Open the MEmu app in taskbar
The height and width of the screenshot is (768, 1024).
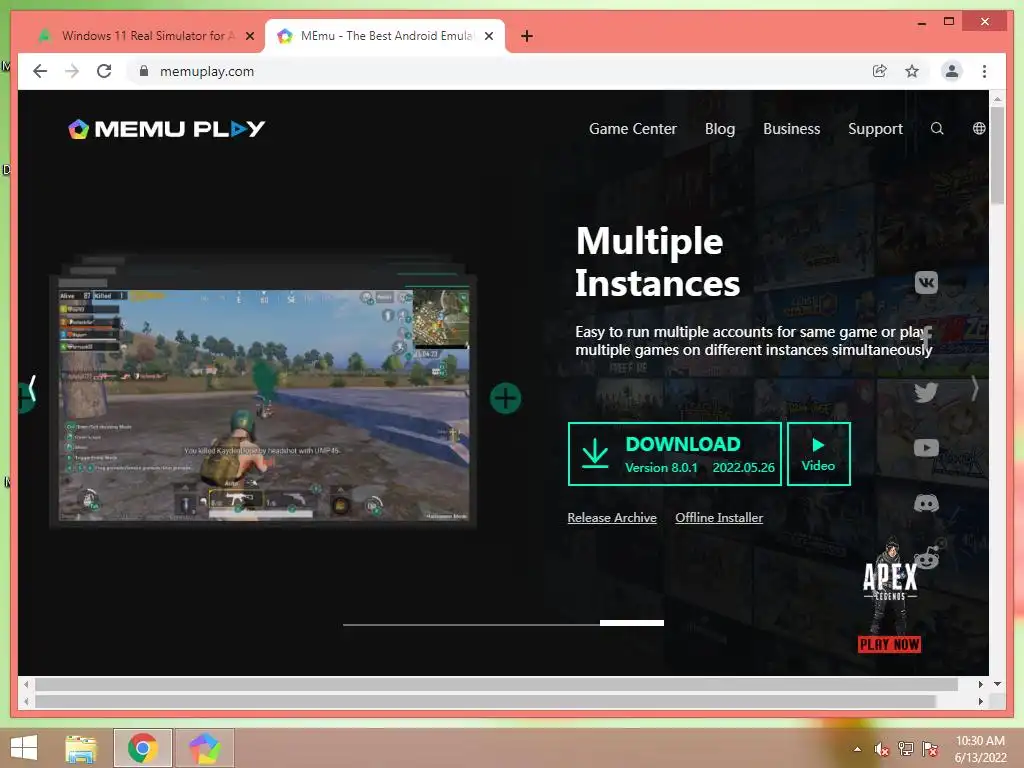pyautogui.click(x=204, y=748)
